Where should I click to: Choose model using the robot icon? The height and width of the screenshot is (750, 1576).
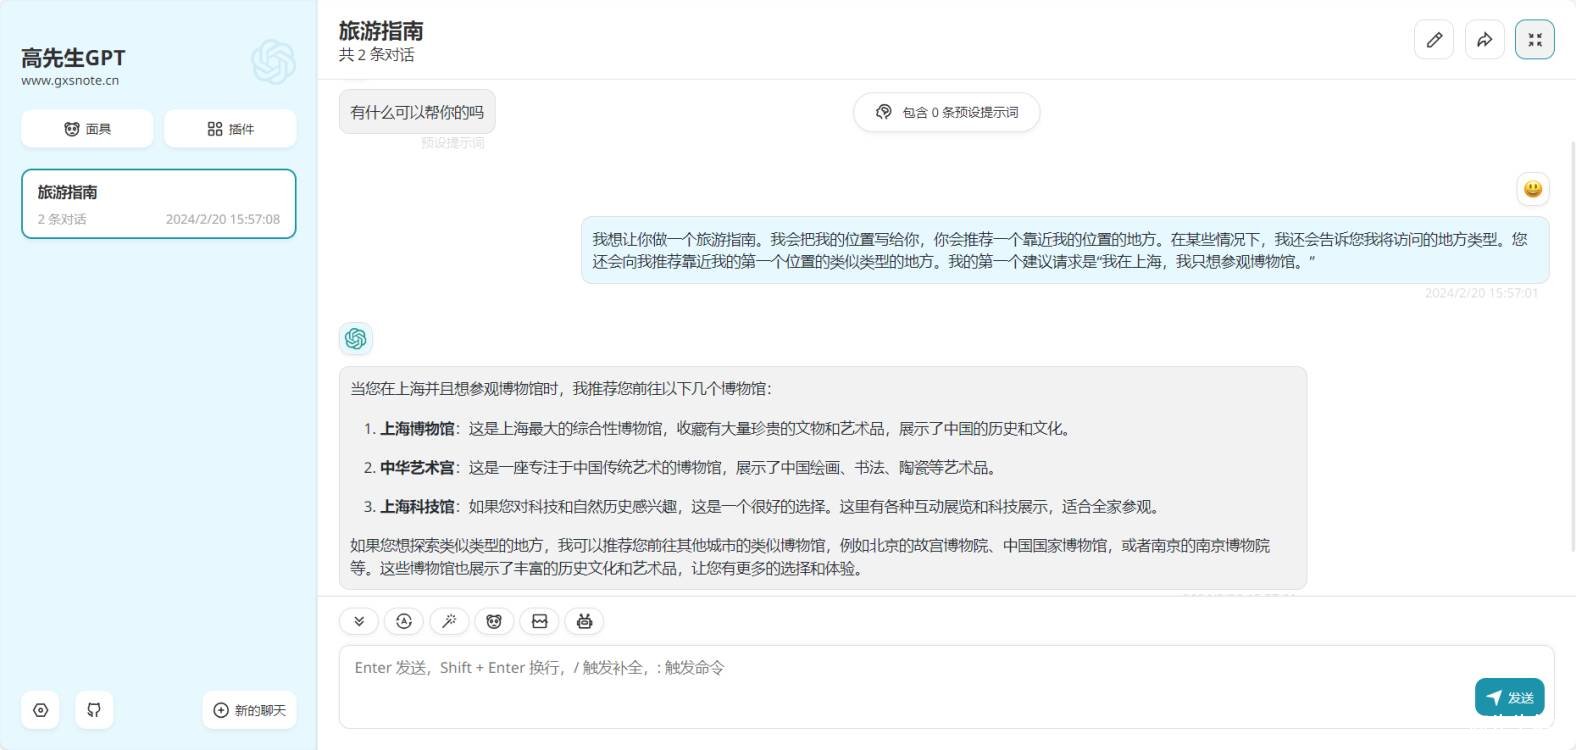(x=585, y=621)
